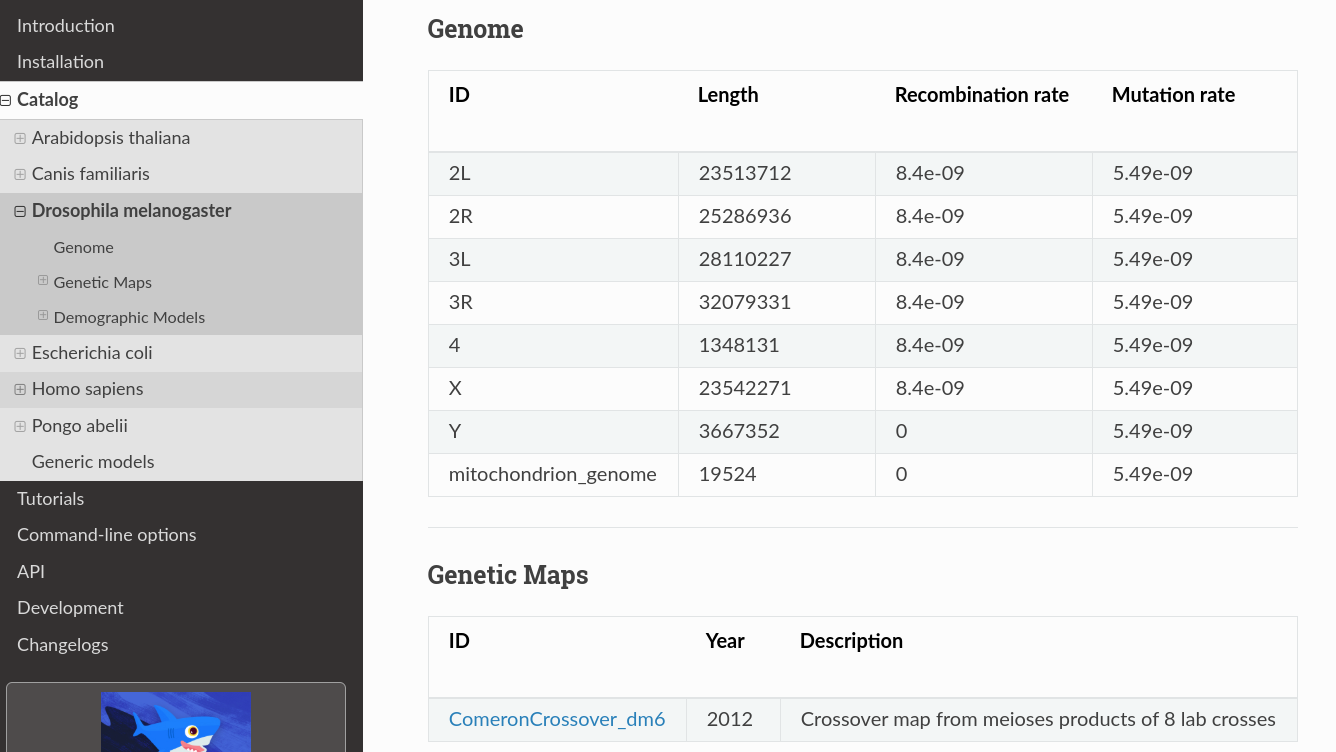Select Generic models in the catalog
The image size is (1336, 752).
point(93,462)
